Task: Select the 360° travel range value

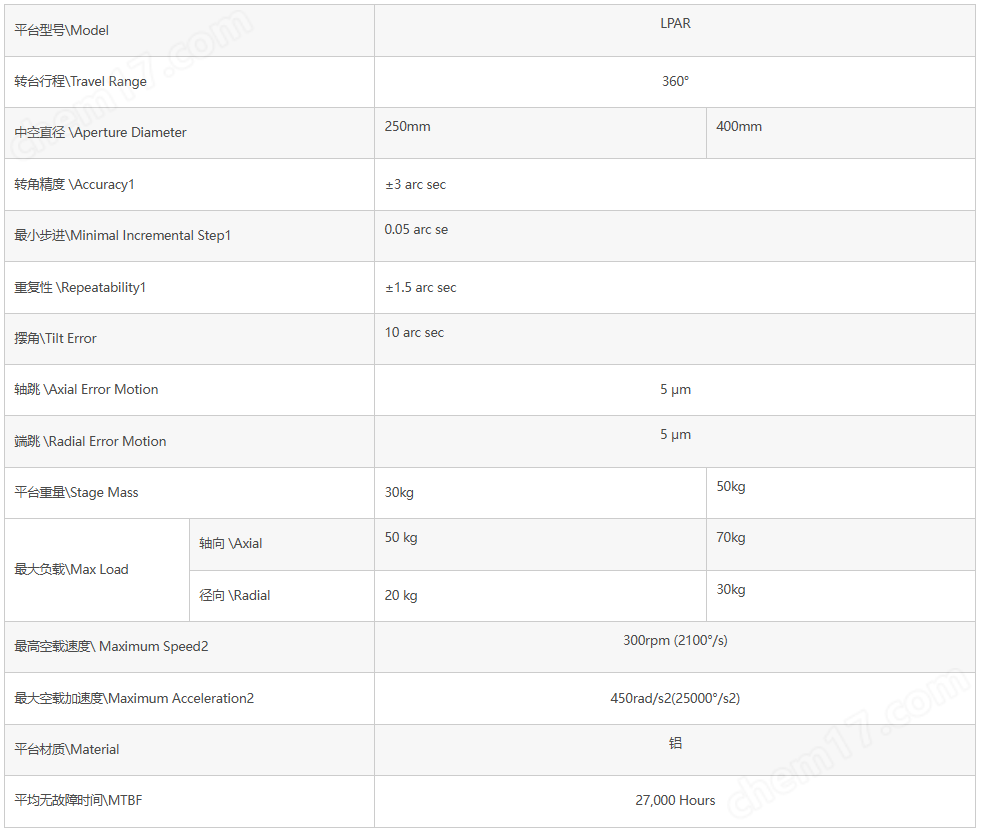Action: (674, 81)
